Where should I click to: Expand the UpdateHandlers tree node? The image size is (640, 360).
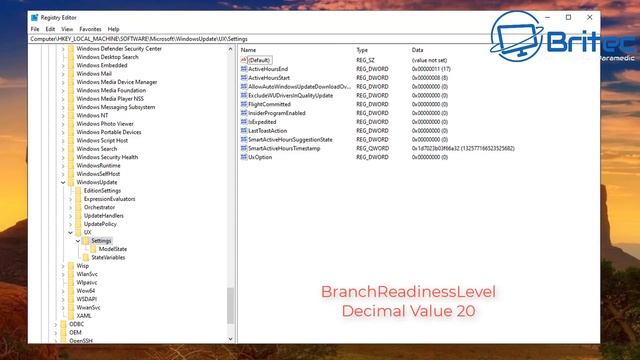(71, 216)
